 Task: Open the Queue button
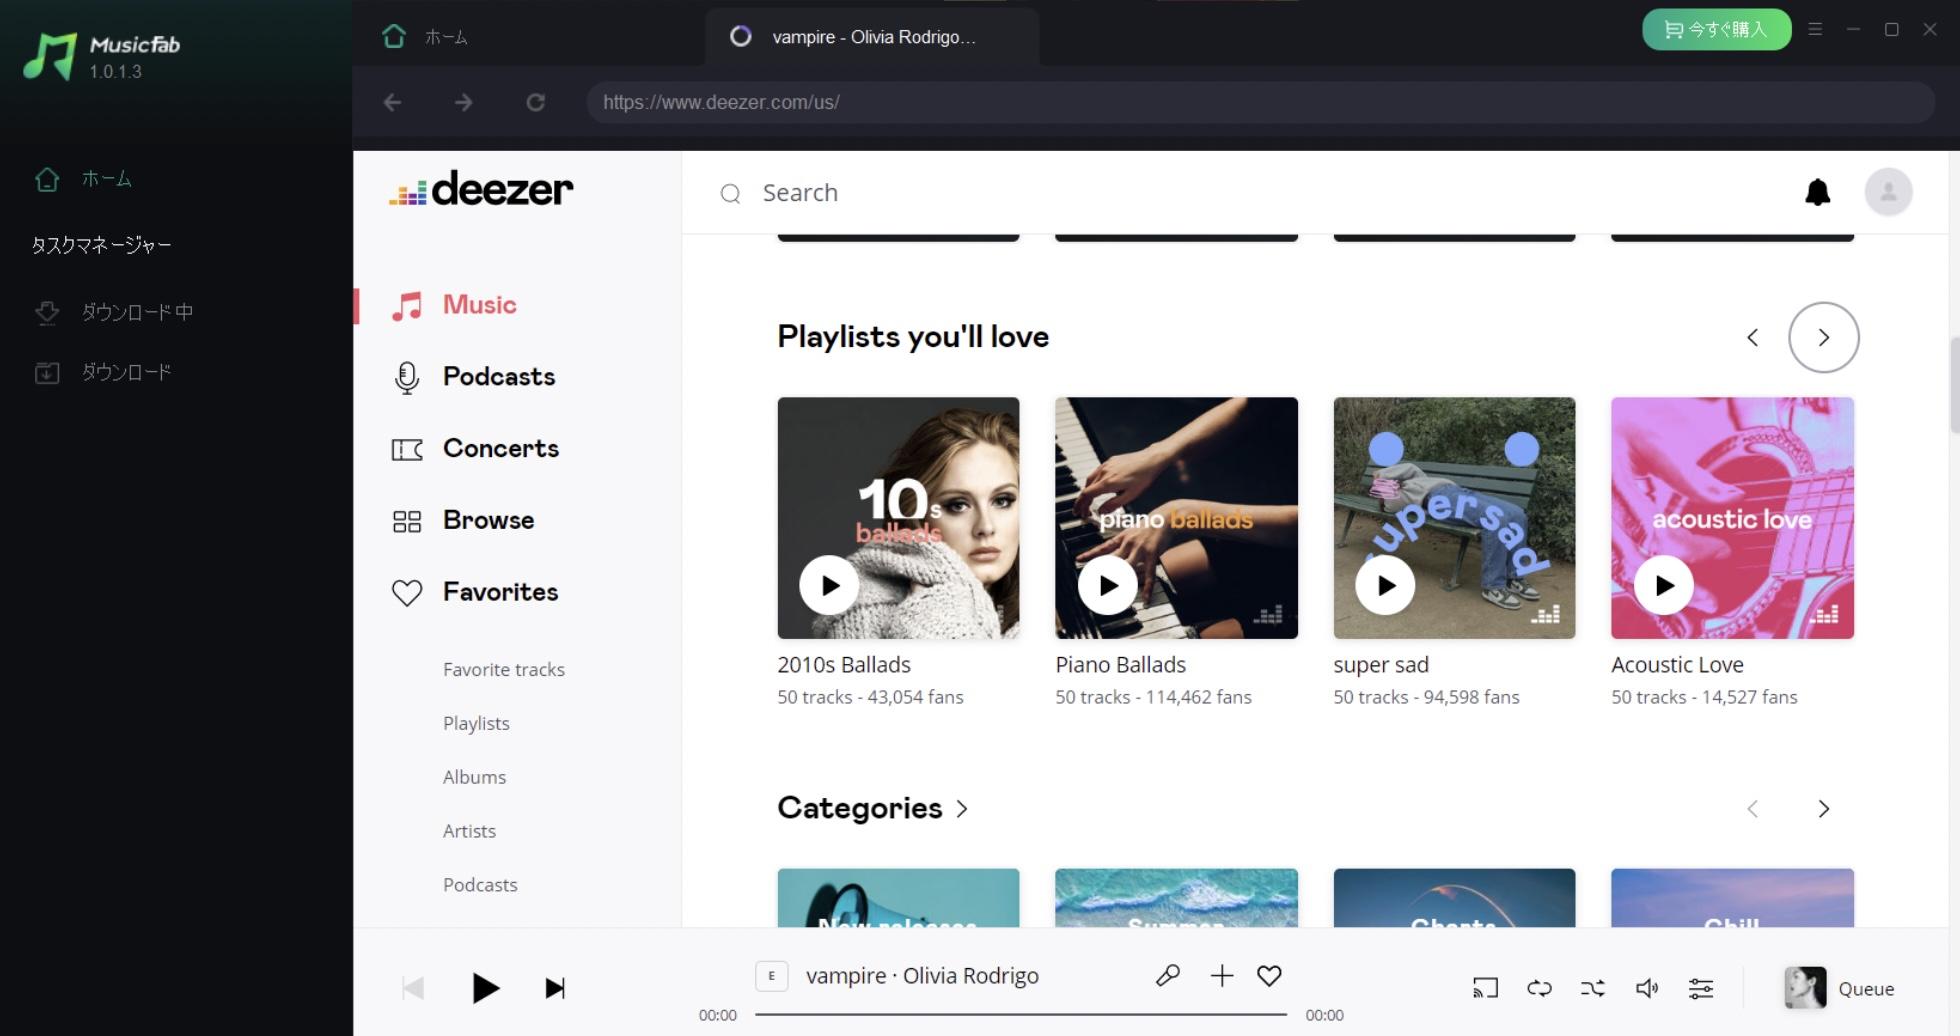click(x=1840, y=989)
